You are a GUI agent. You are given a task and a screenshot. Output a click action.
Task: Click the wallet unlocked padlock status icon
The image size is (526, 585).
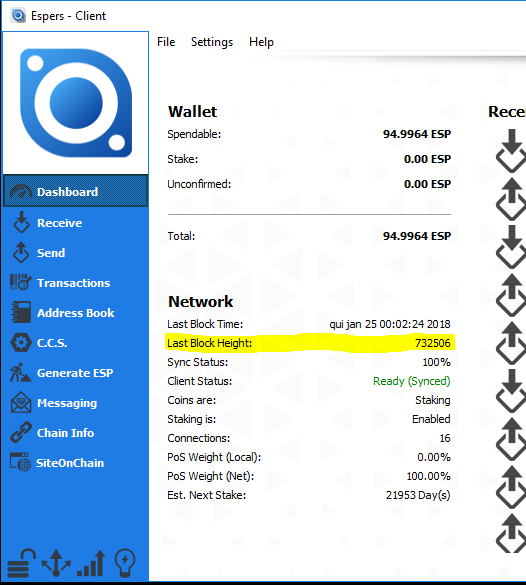click(21, 563)
